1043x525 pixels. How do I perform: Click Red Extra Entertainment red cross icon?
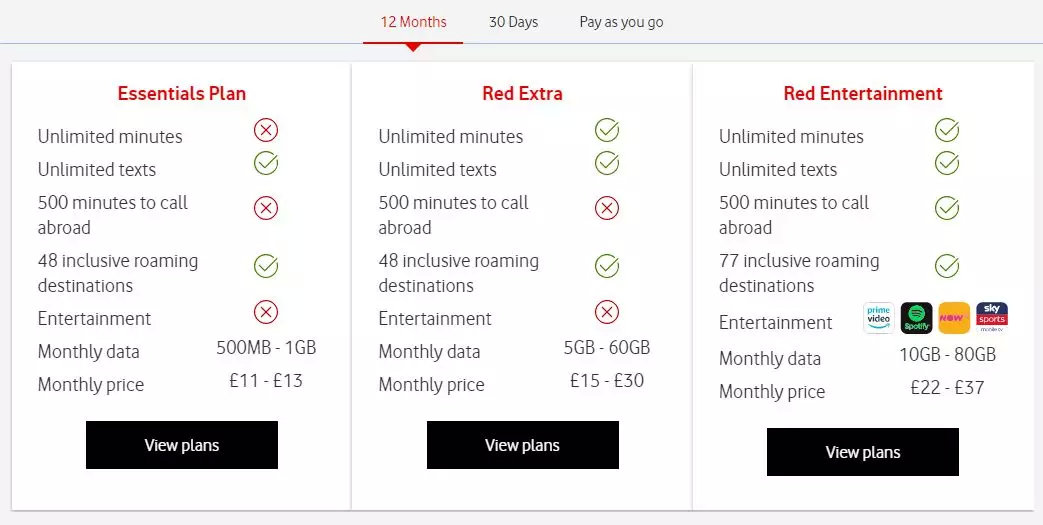tap(607, 312)
